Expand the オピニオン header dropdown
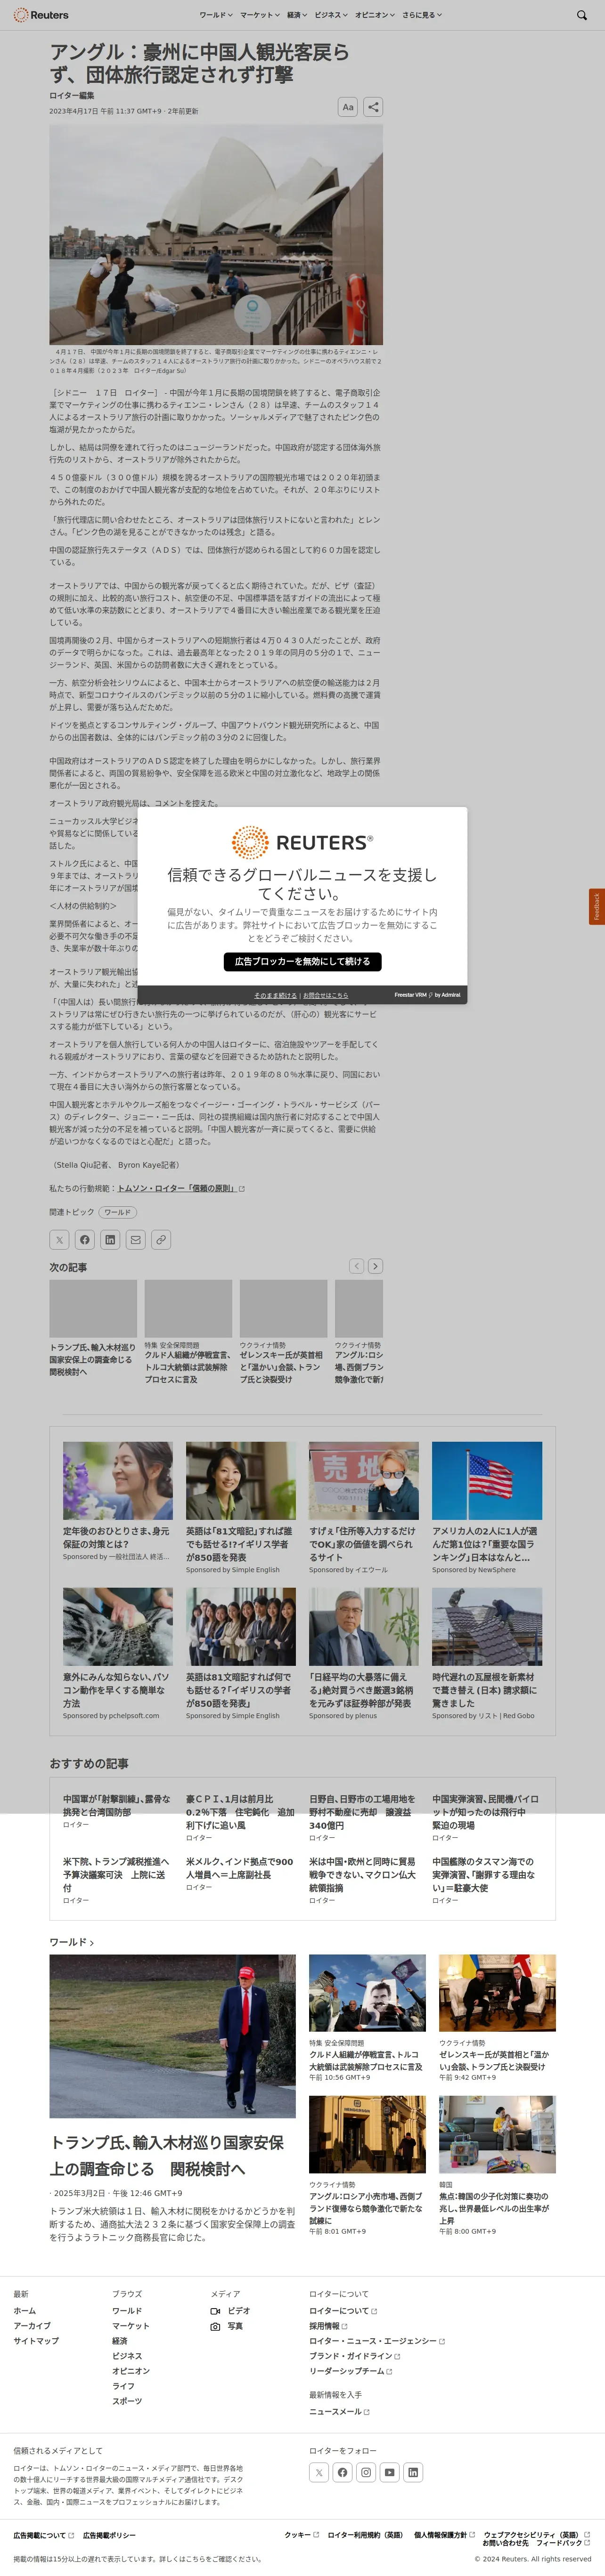Screen dimensions: 605x2576 [x=375, y=15]
